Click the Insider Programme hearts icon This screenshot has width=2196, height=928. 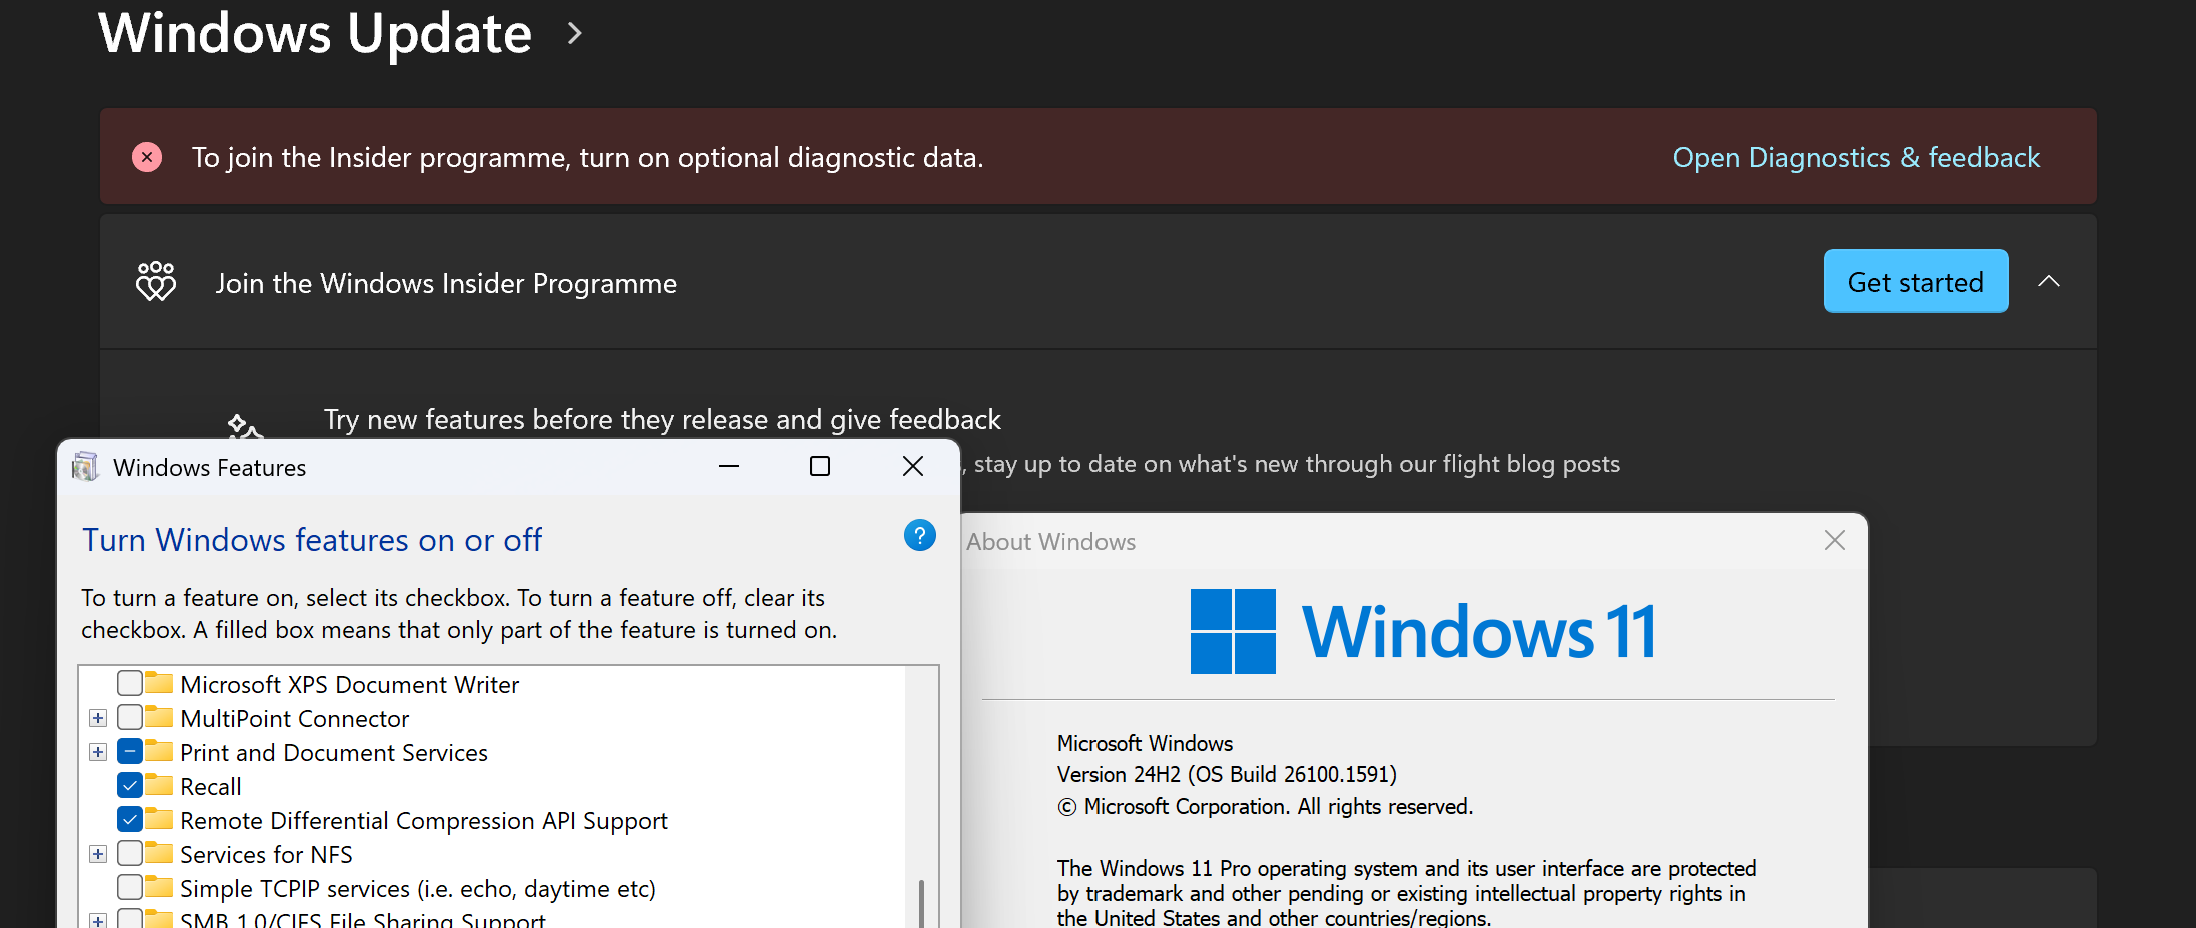point(156,282)
